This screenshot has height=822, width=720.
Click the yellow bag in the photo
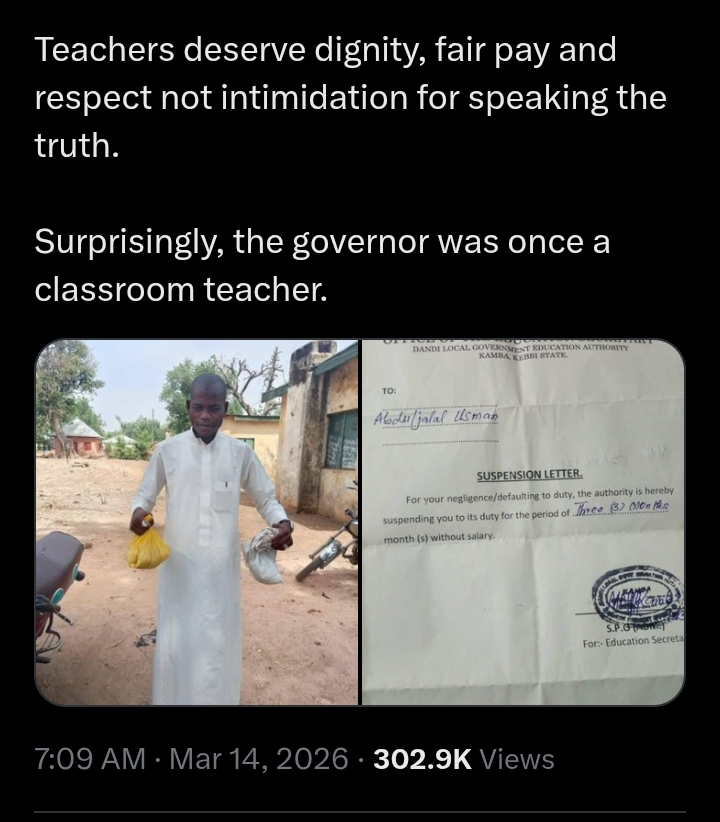(148, 546)
